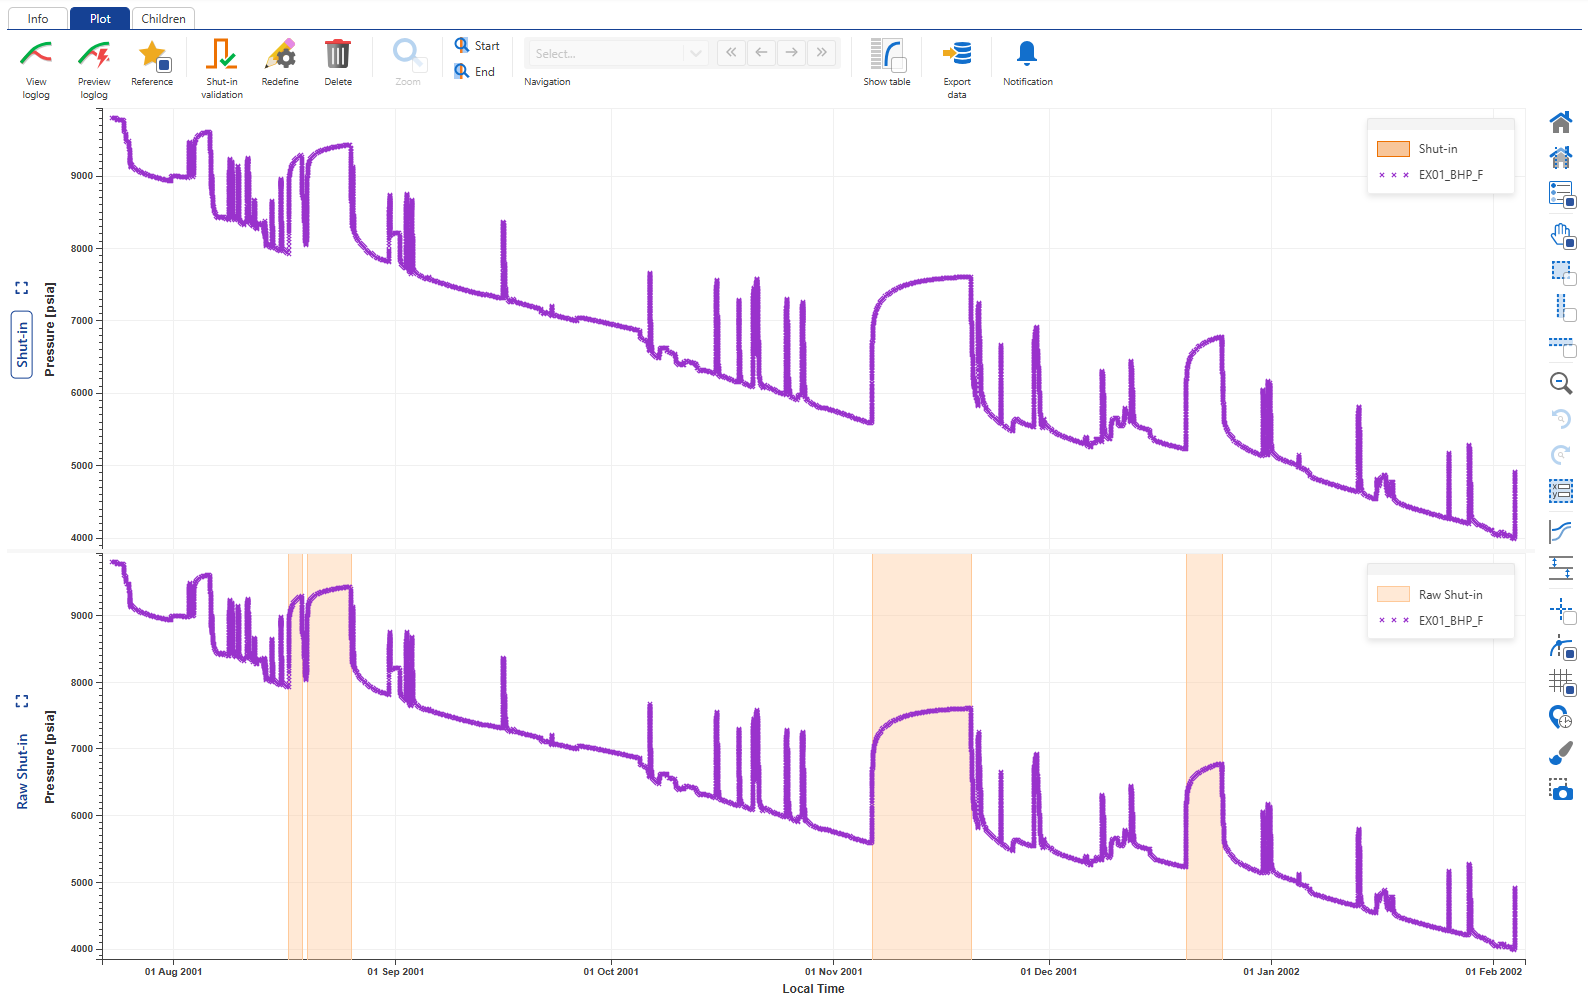The width and height of the screenshot is (1588, 1008).
Task: Click the Redefine tool icon
Action: (x=280, y=55)
